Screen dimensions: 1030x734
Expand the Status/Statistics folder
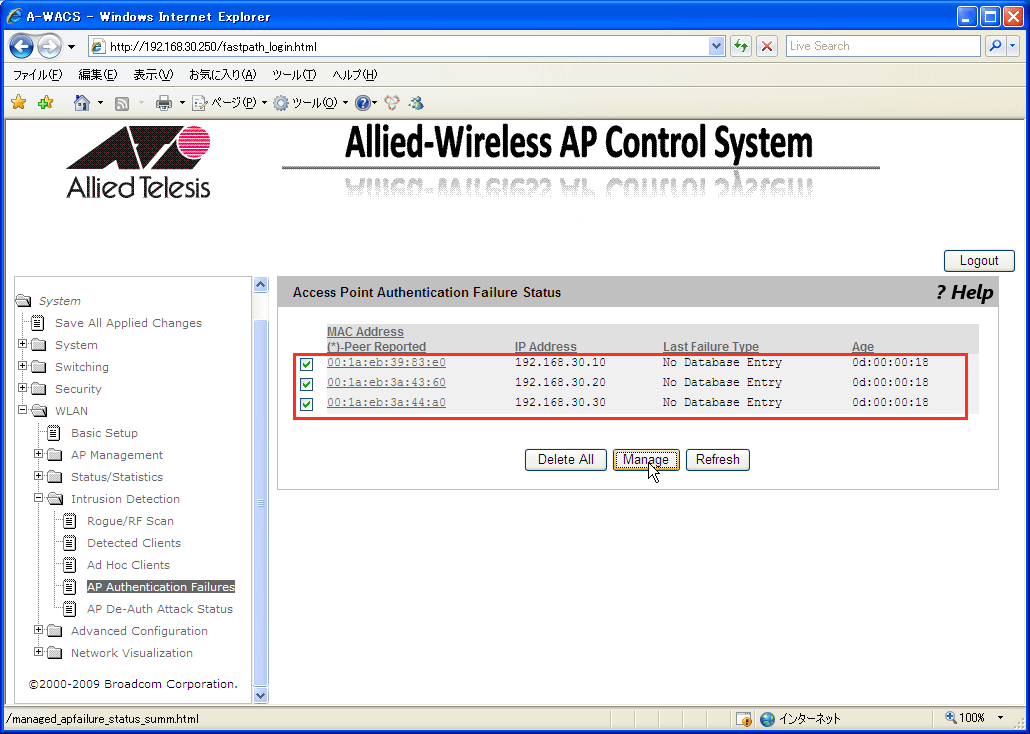click(38, 476)
